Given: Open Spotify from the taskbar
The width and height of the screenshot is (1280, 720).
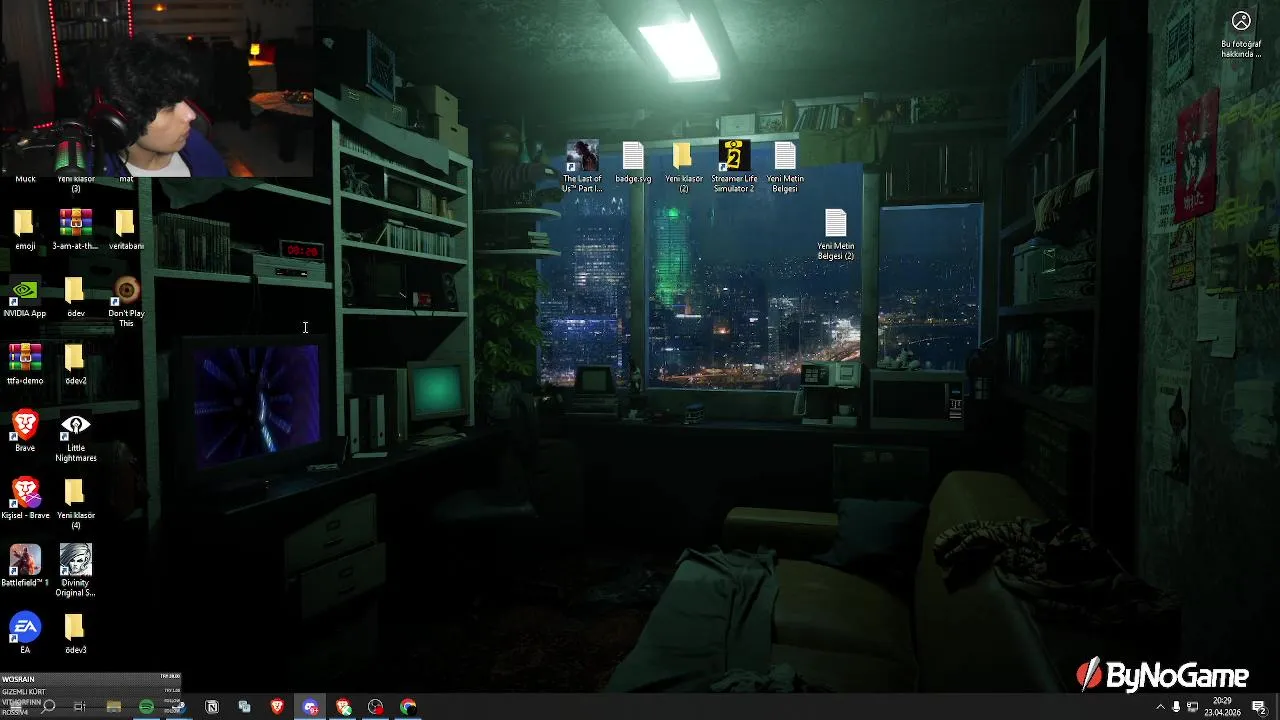Looking at the screenshot, I should pyautogui.click(x=146, y=706).
